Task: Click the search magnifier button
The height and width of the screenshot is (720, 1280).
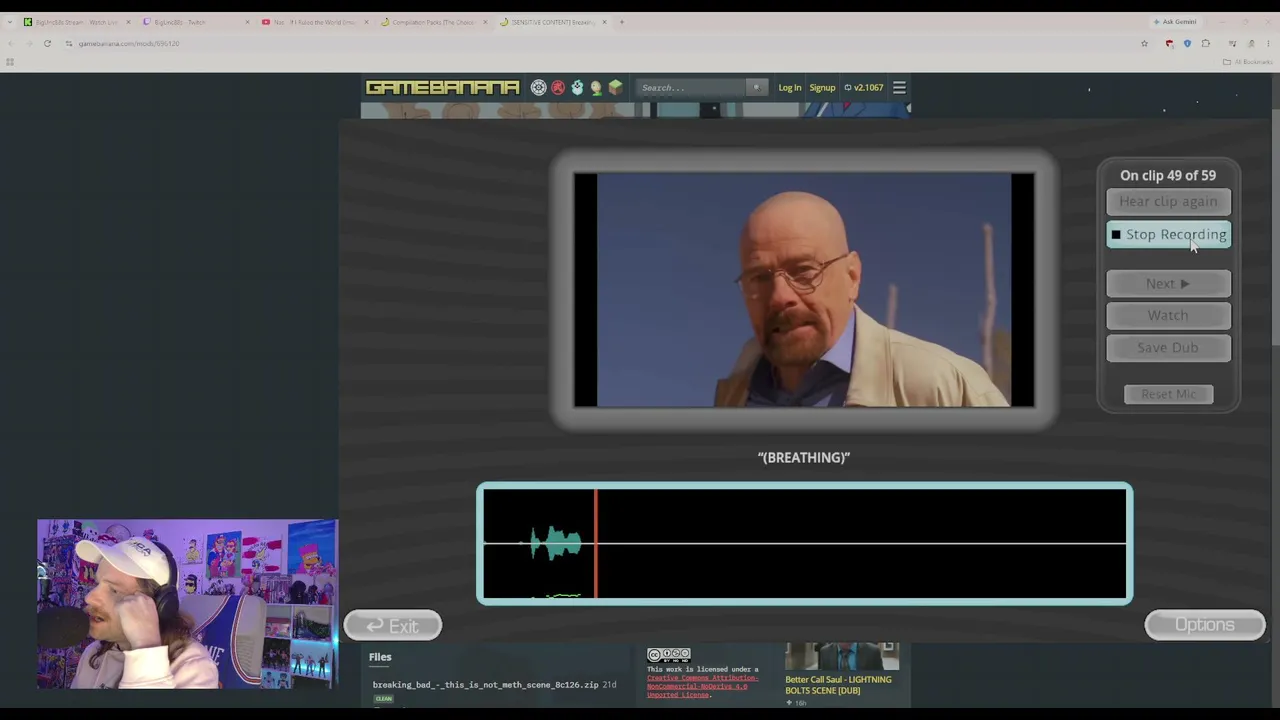Action: [x=756, y=88]
